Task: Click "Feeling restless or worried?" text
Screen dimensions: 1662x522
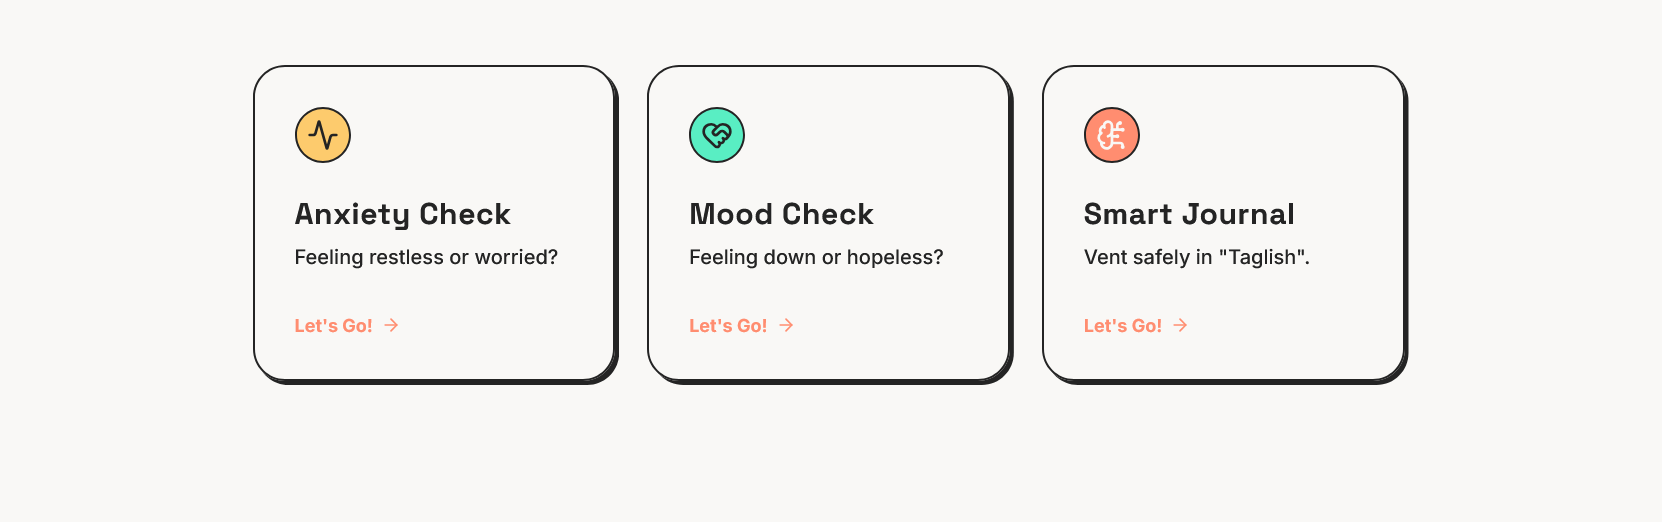Action: pos(426,257)
